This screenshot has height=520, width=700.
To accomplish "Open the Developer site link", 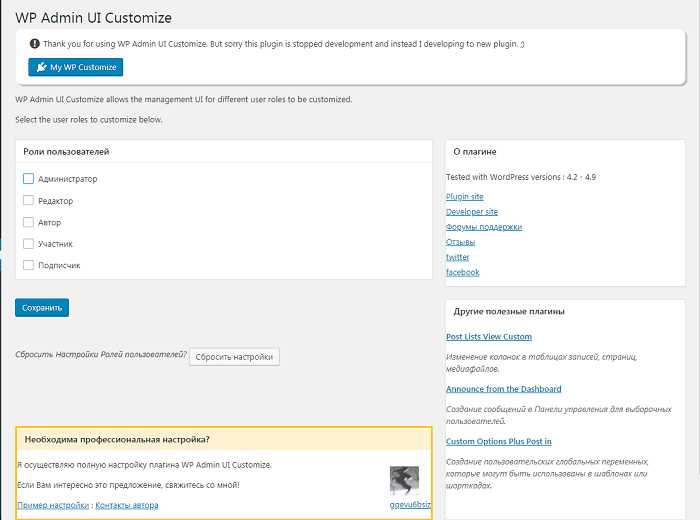I will (x=472, y=212).
